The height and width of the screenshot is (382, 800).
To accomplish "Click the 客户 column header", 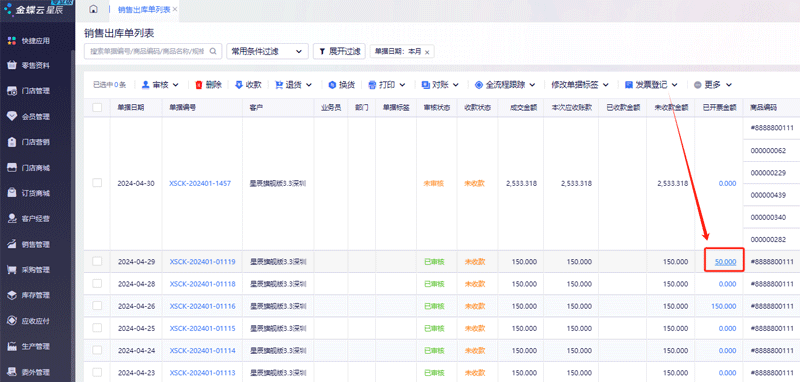I will pos(256,108).
